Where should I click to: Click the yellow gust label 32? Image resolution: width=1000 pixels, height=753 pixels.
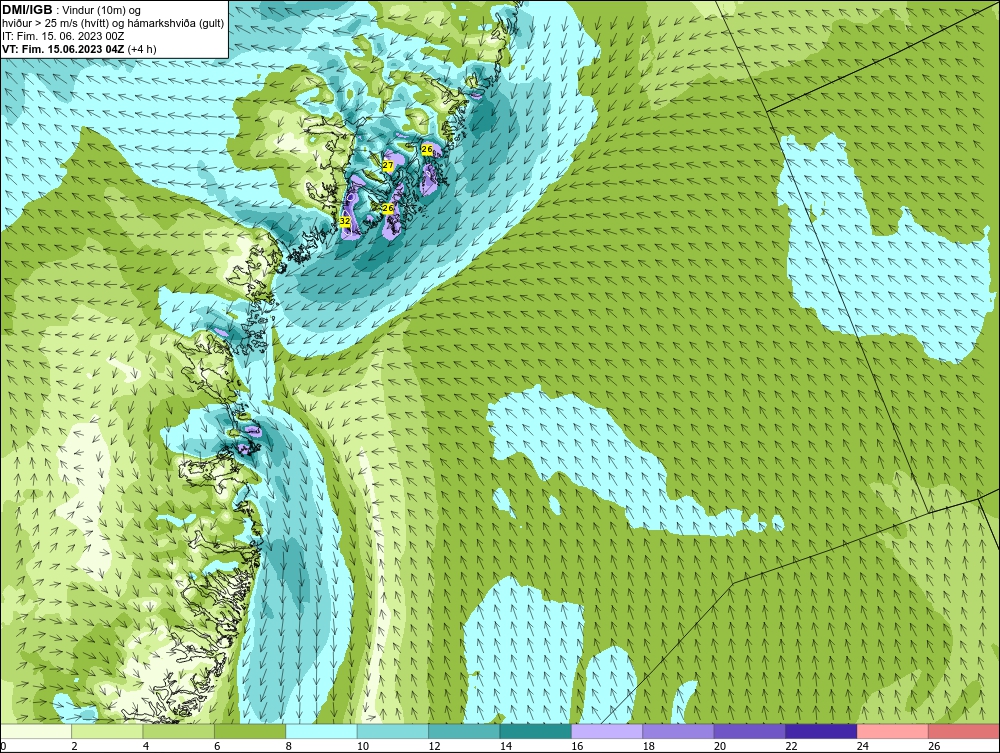point(344,221)
